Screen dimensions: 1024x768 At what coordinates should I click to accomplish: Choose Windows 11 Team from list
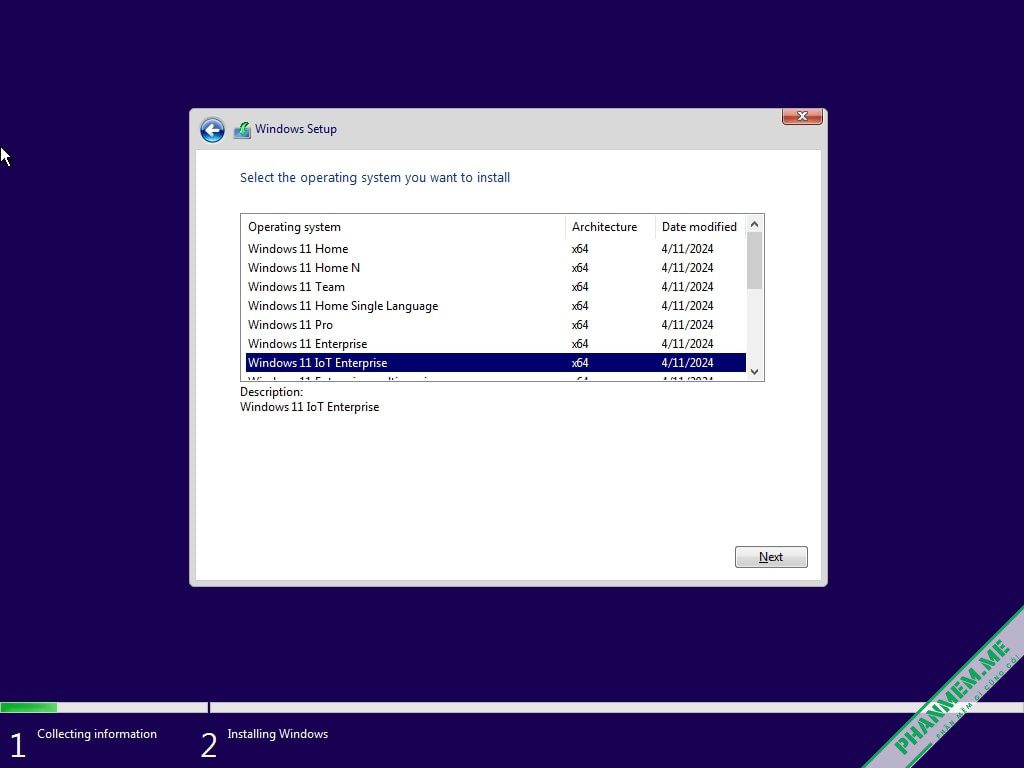click(x=496, y=287)
